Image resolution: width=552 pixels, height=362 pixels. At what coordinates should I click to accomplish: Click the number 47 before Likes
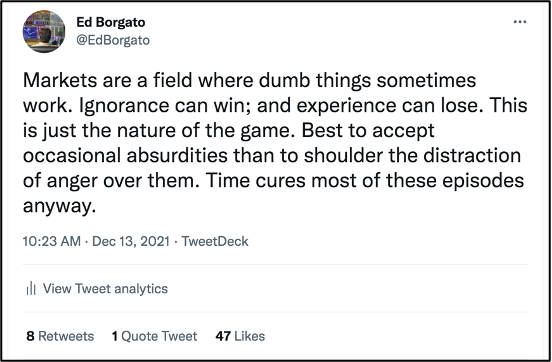(x=223, y=336)
